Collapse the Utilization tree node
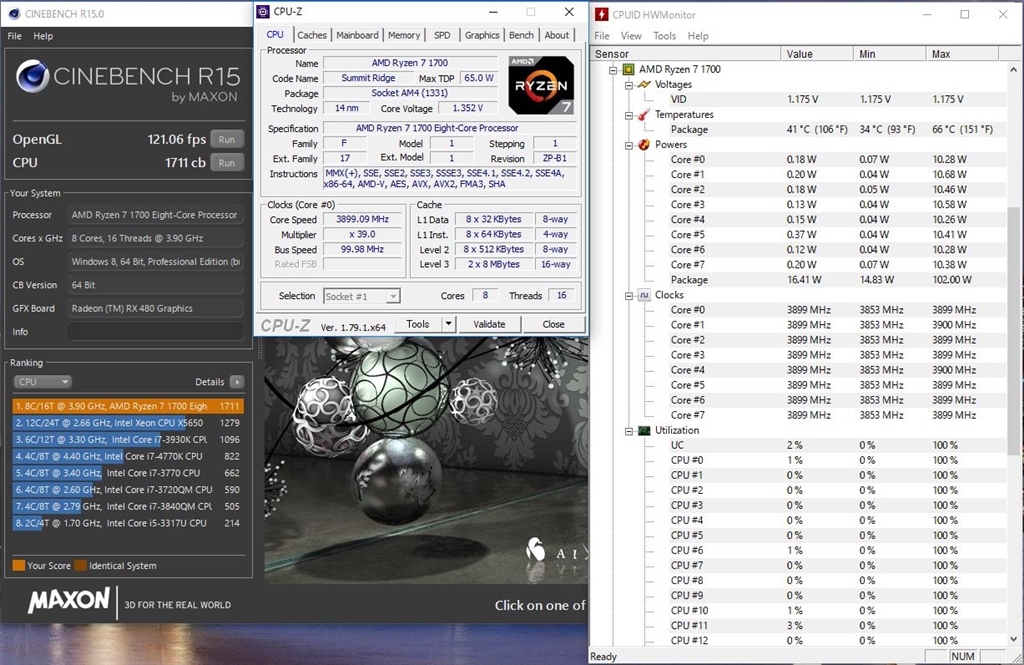Screen dimensions: 1024x665 (628, 431)
